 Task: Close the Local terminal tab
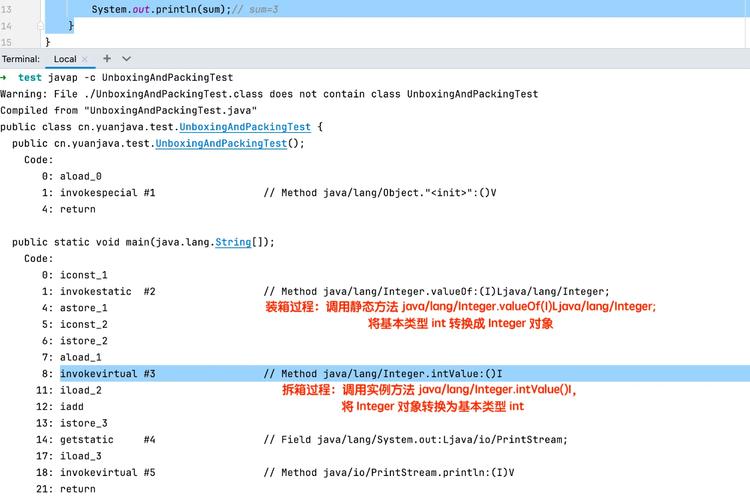coord(85,59)
